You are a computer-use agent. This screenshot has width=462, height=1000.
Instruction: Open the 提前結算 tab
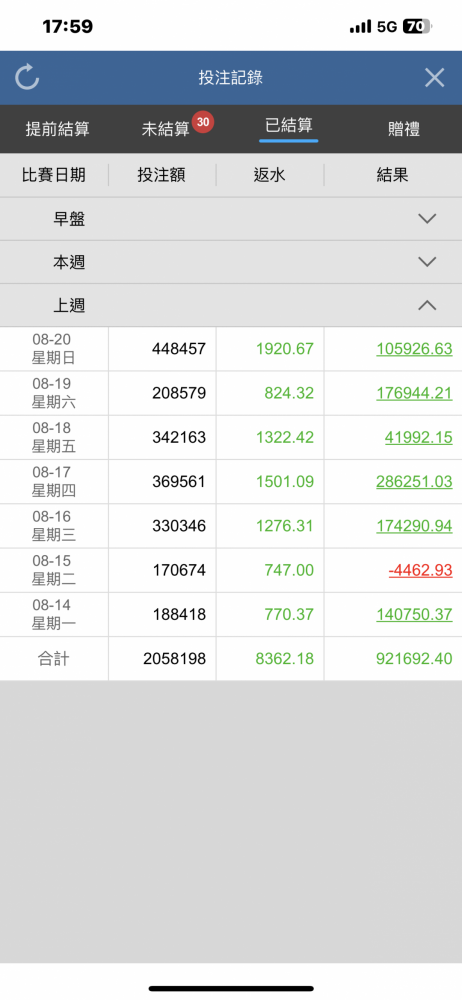click(57, 129)
